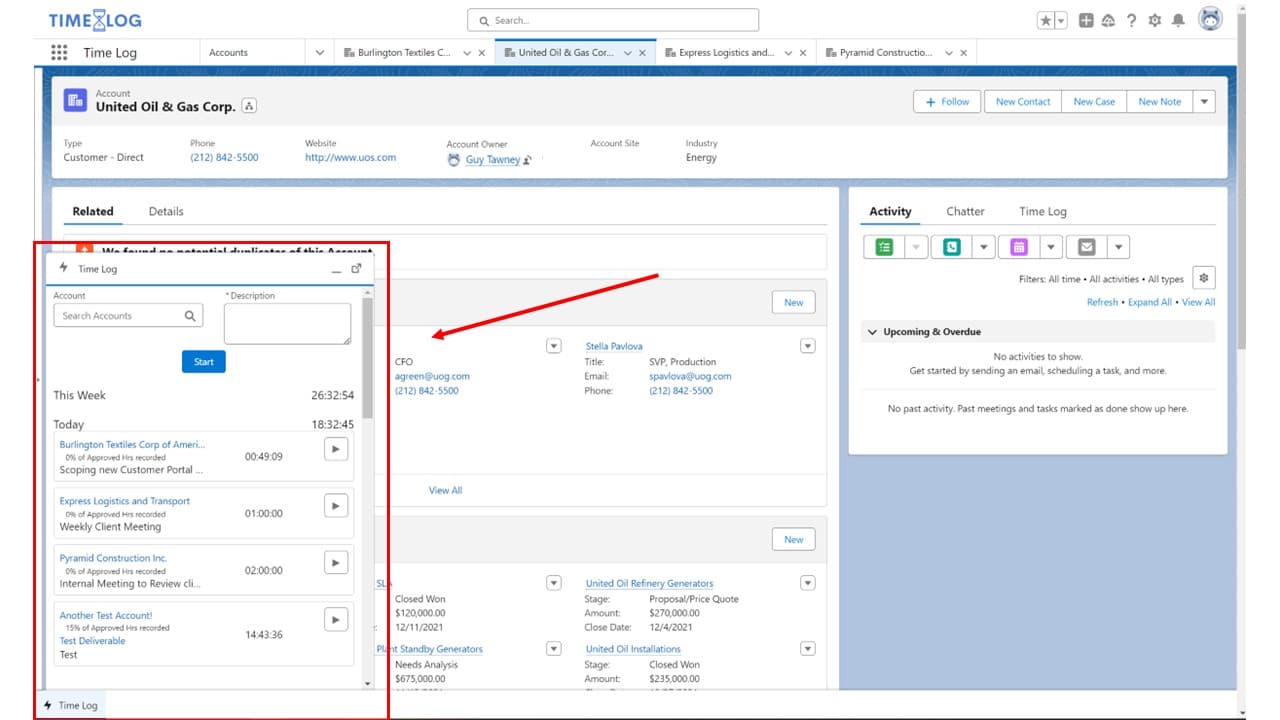
Task: Click change owner icon beside Guy Tawney
Action: coord(527,160)
